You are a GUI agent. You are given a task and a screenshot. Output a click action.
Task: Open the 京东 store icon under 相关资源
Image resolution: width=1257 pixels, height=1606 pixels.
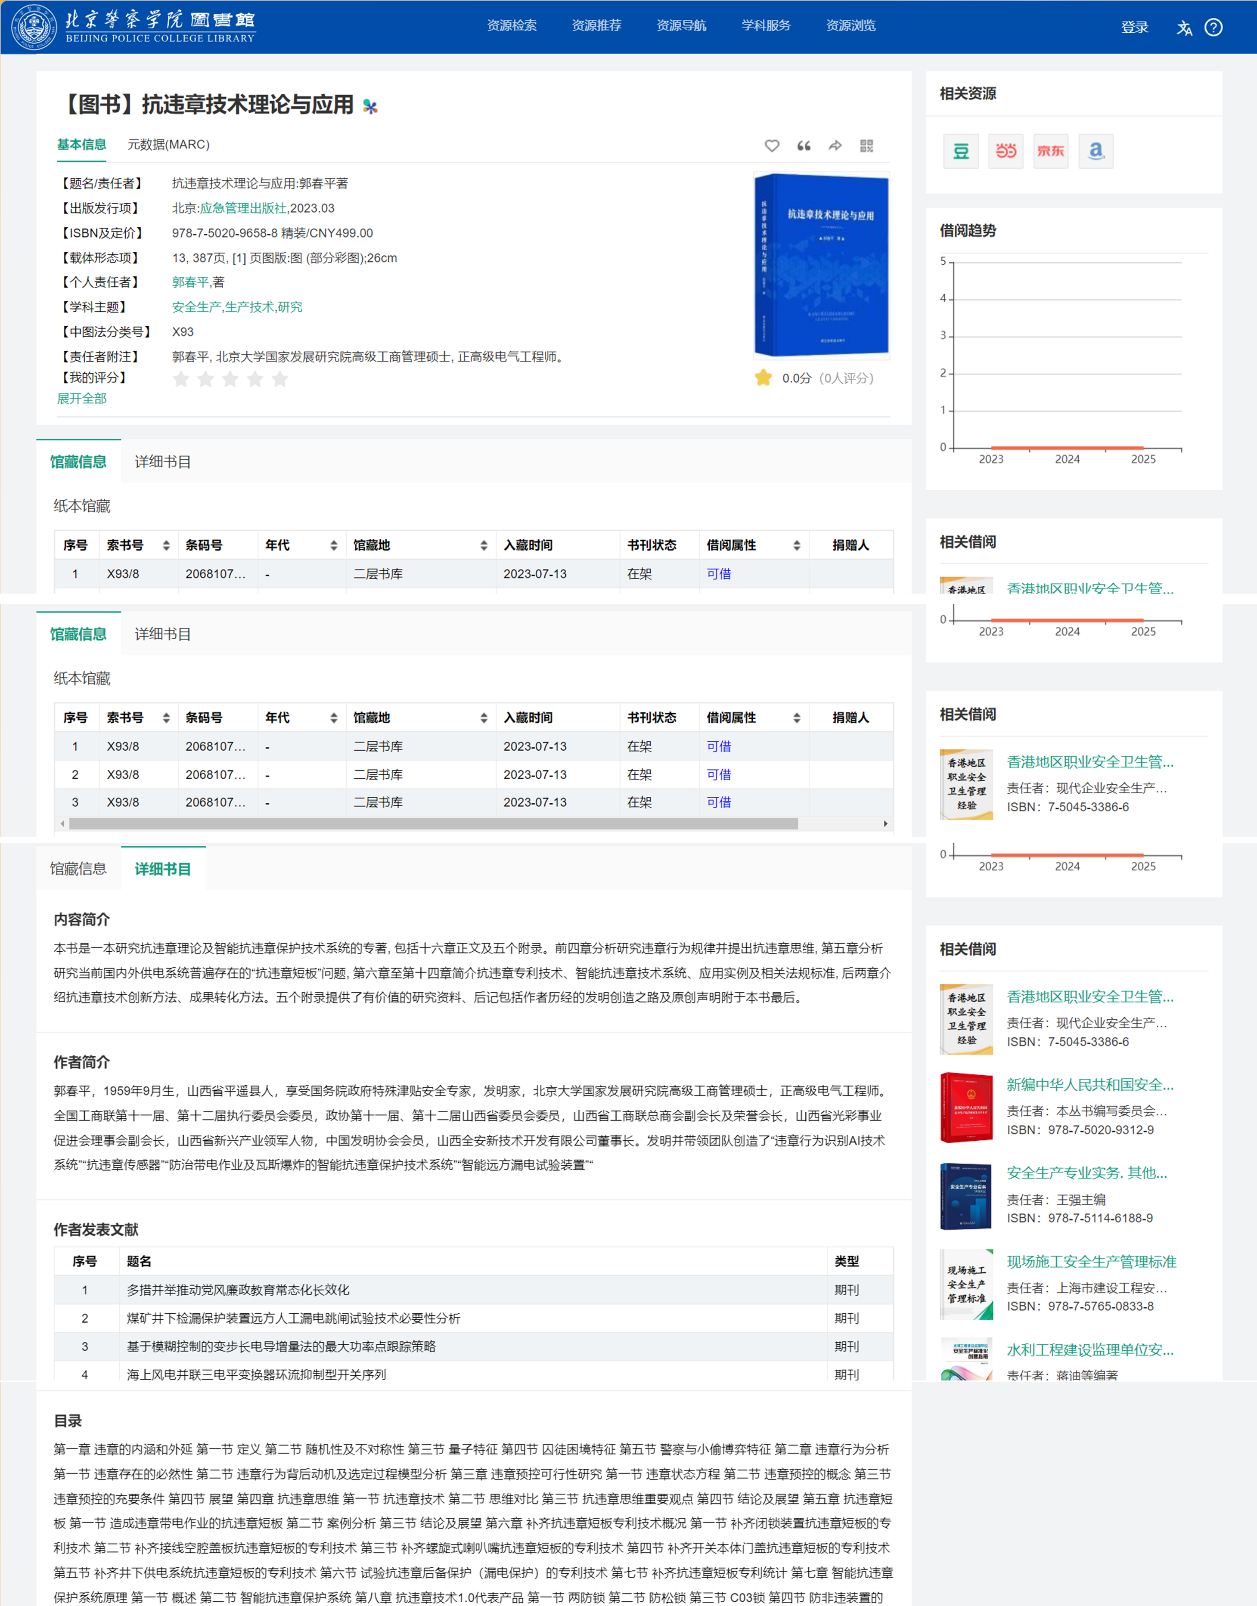pyautogui.click(x=1051, y=151)
